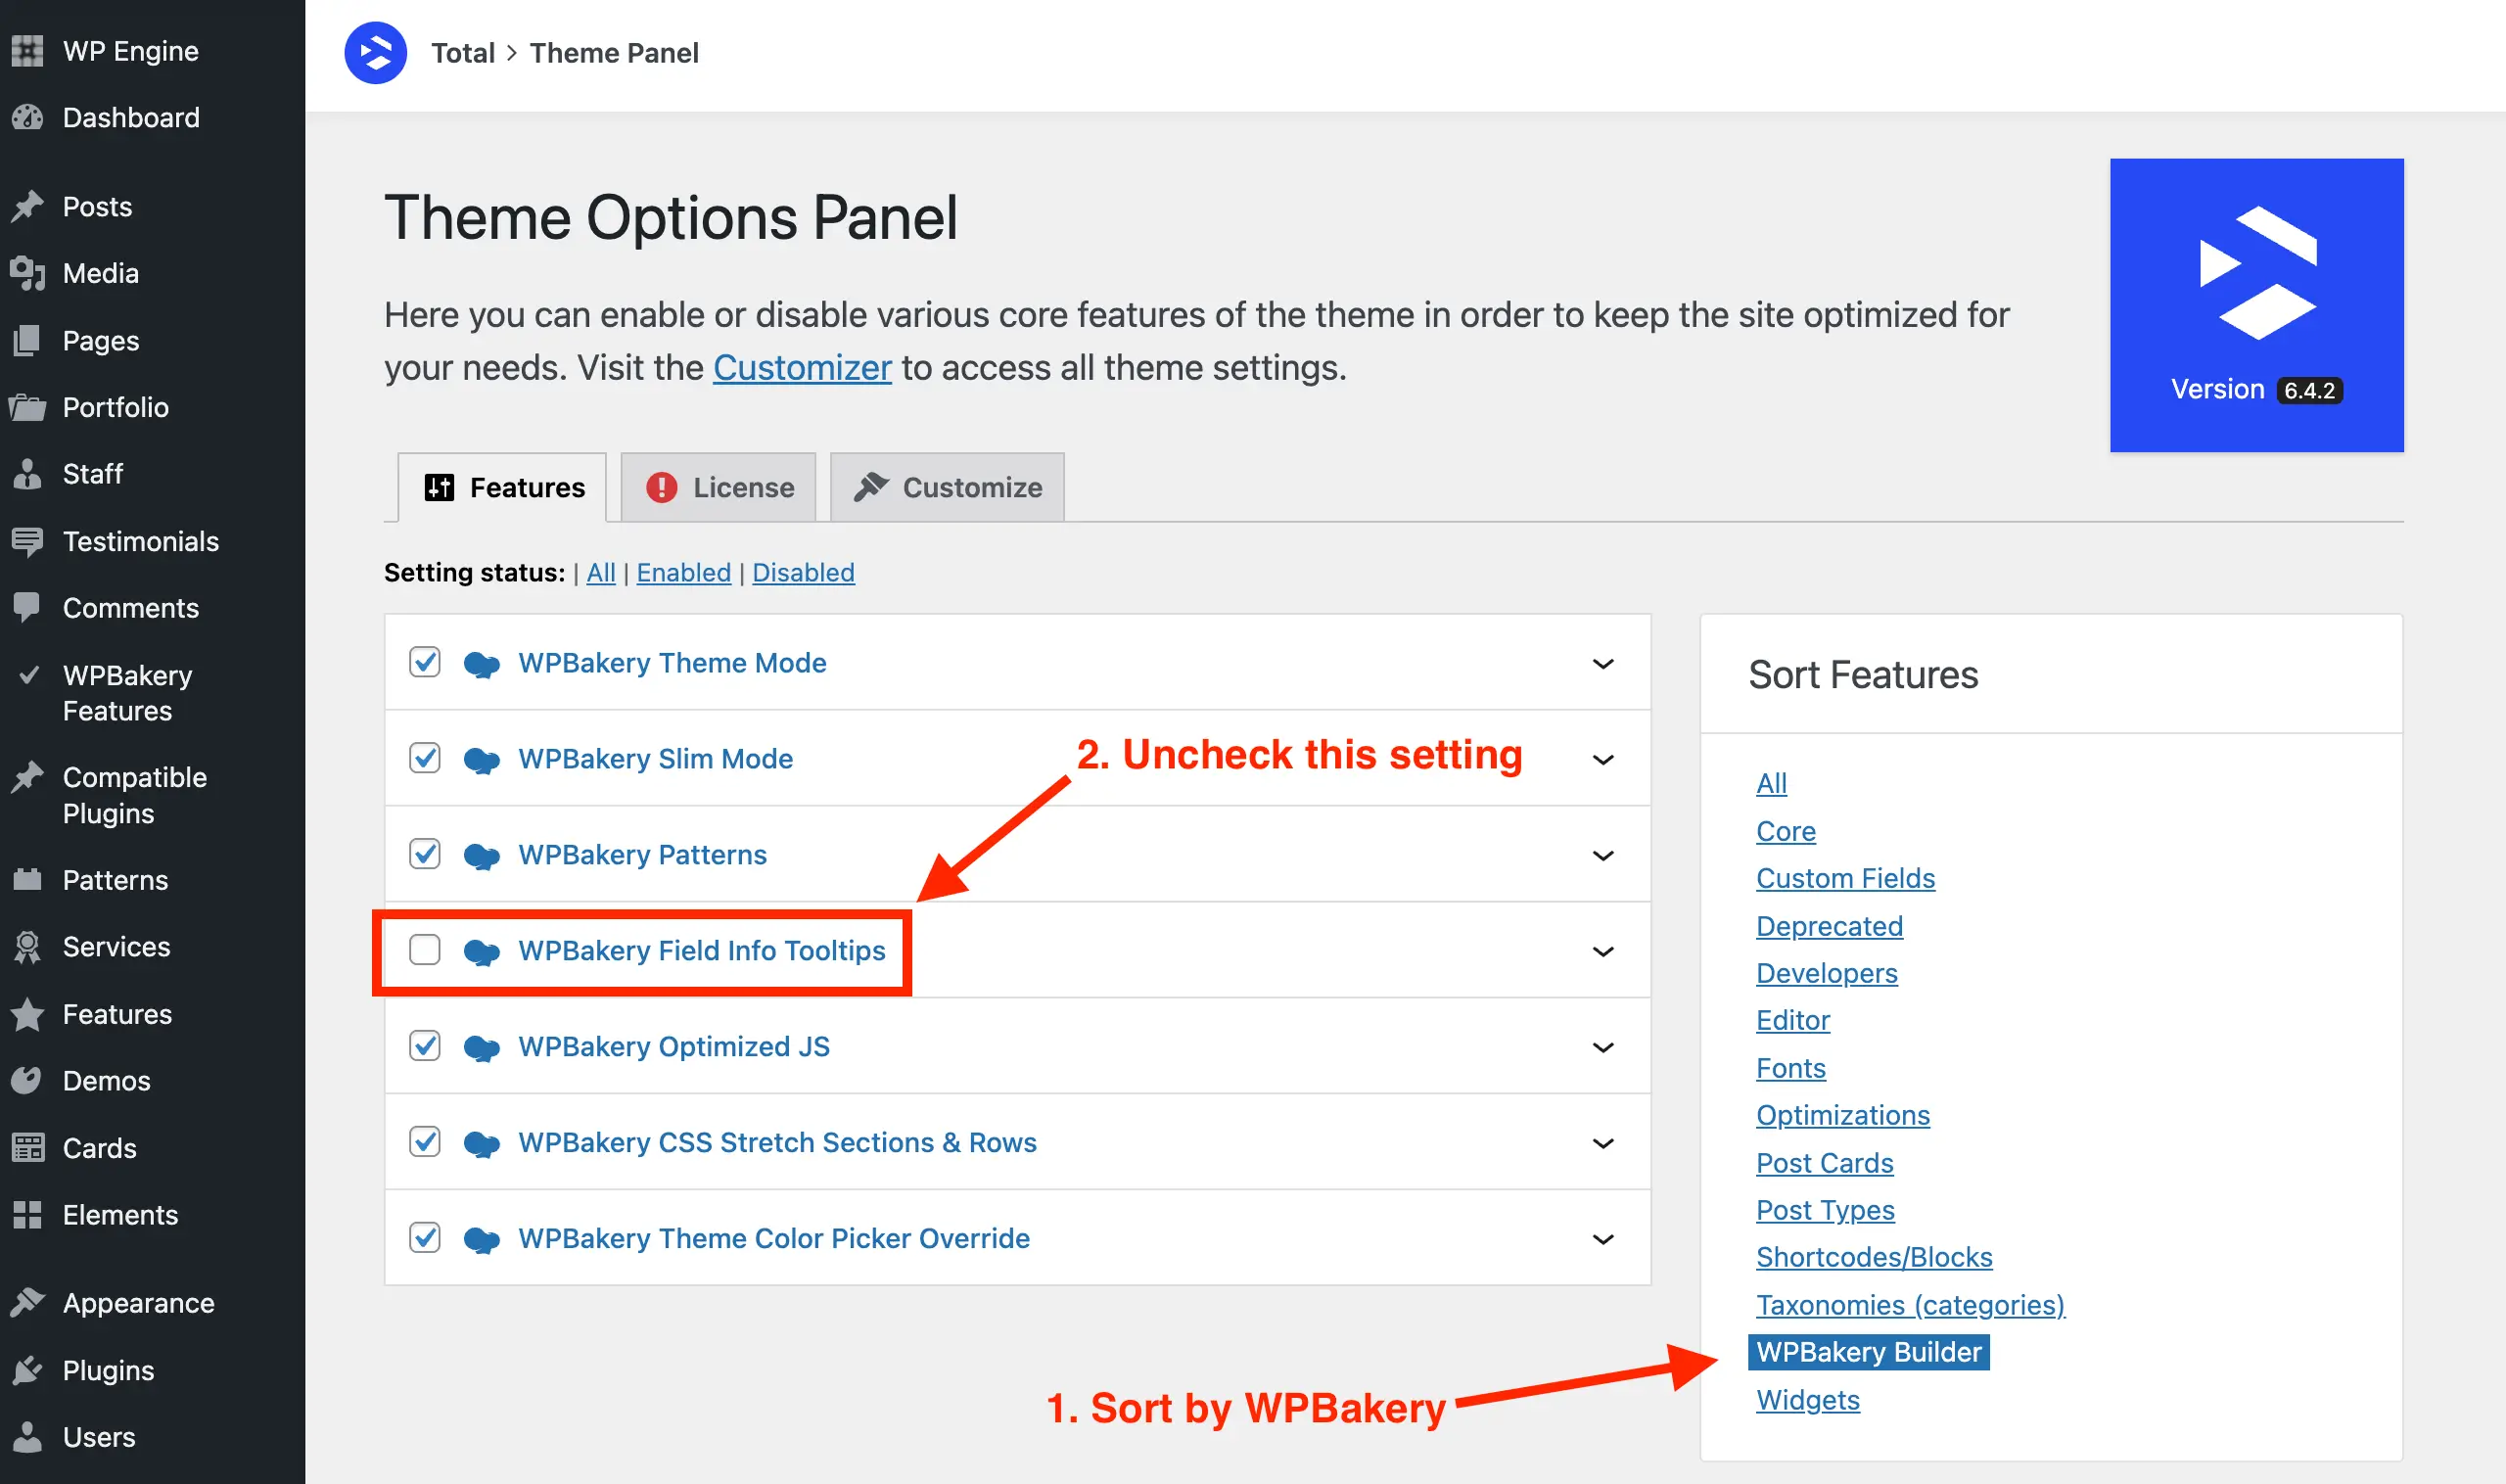This screenshot has height=1484, width=2506.
Task: Expand the WPBakery Slim Mode row chevron
Action: (1603, 759)
